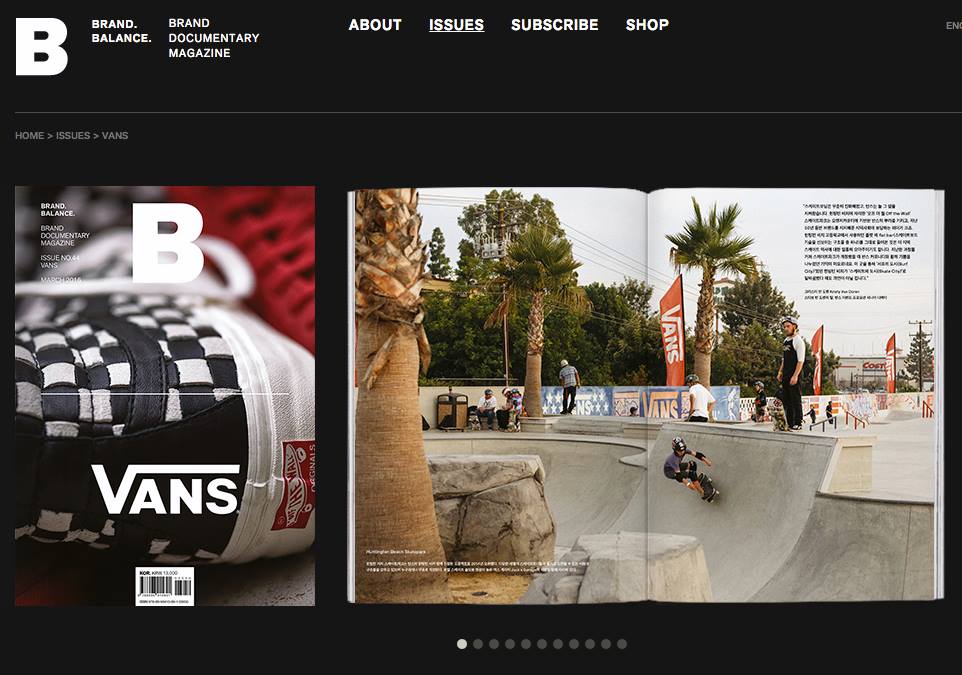This screenshot has width=962, height=675.
Task: Click the header "BRAND DOCUMENTARY MAGAZINE" text
Action: pyautogui.click(x=214, y=38)
